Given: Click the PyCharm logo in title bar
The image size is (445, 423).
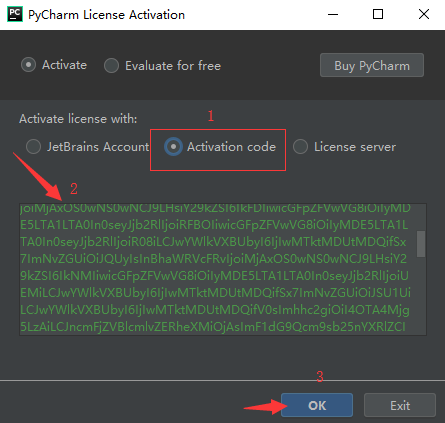Looking at the screenshot, I should [15, 14].
